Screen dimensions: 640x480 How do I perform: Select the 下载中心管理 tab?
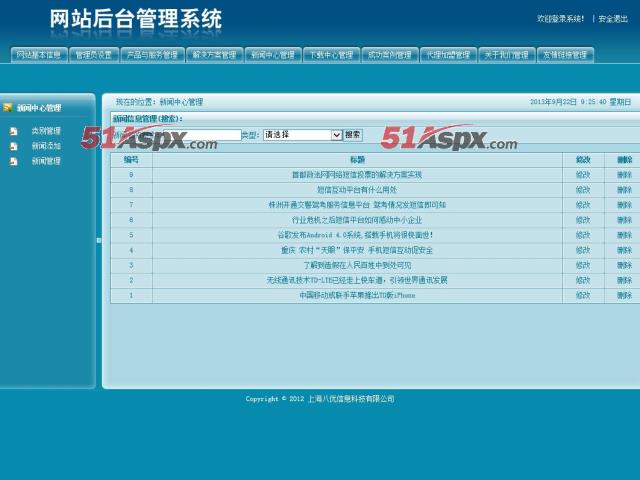(x=331, y=55)
